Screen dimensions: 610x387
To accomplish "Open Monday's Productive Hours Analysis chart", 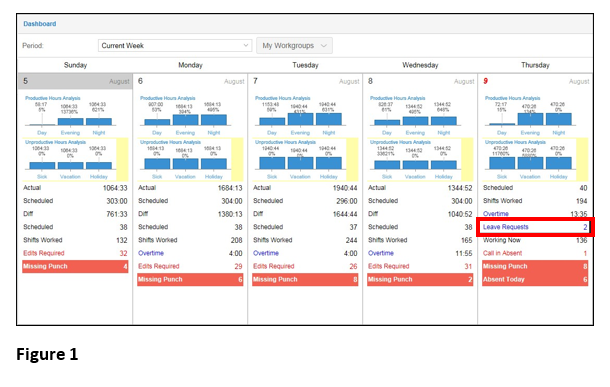I will (185, 115).
